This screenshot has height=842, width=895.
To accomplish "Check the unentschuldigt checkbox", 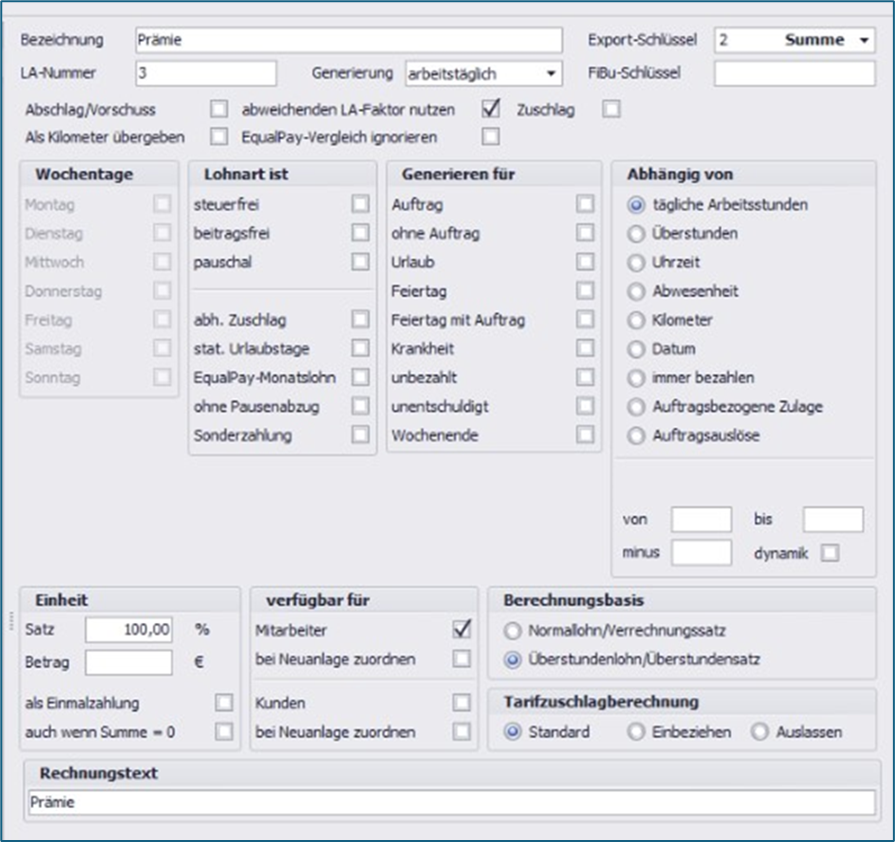I will (x=585, y=406).
